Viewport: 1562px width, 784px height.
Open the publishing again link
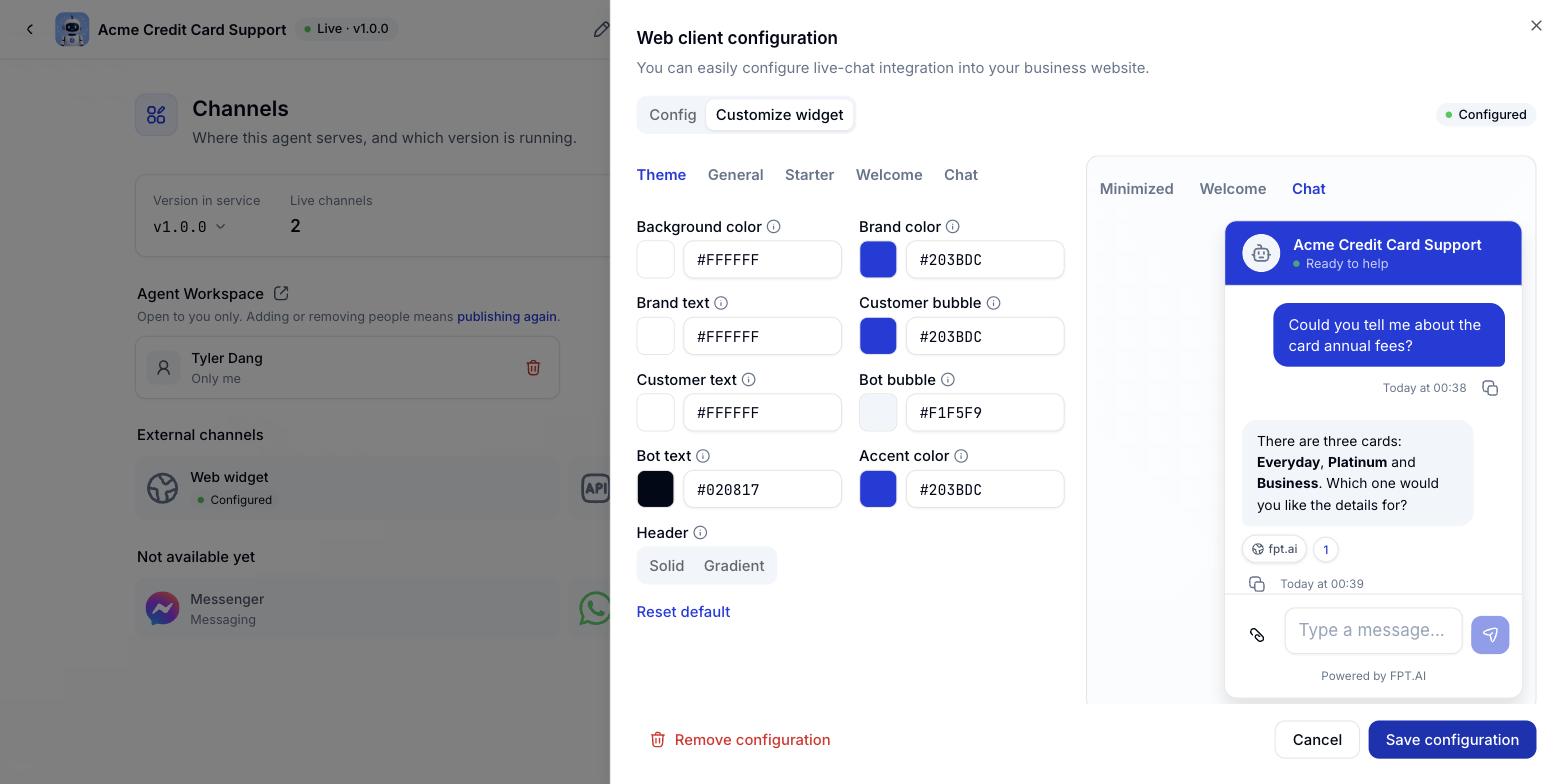coord(506,316)
